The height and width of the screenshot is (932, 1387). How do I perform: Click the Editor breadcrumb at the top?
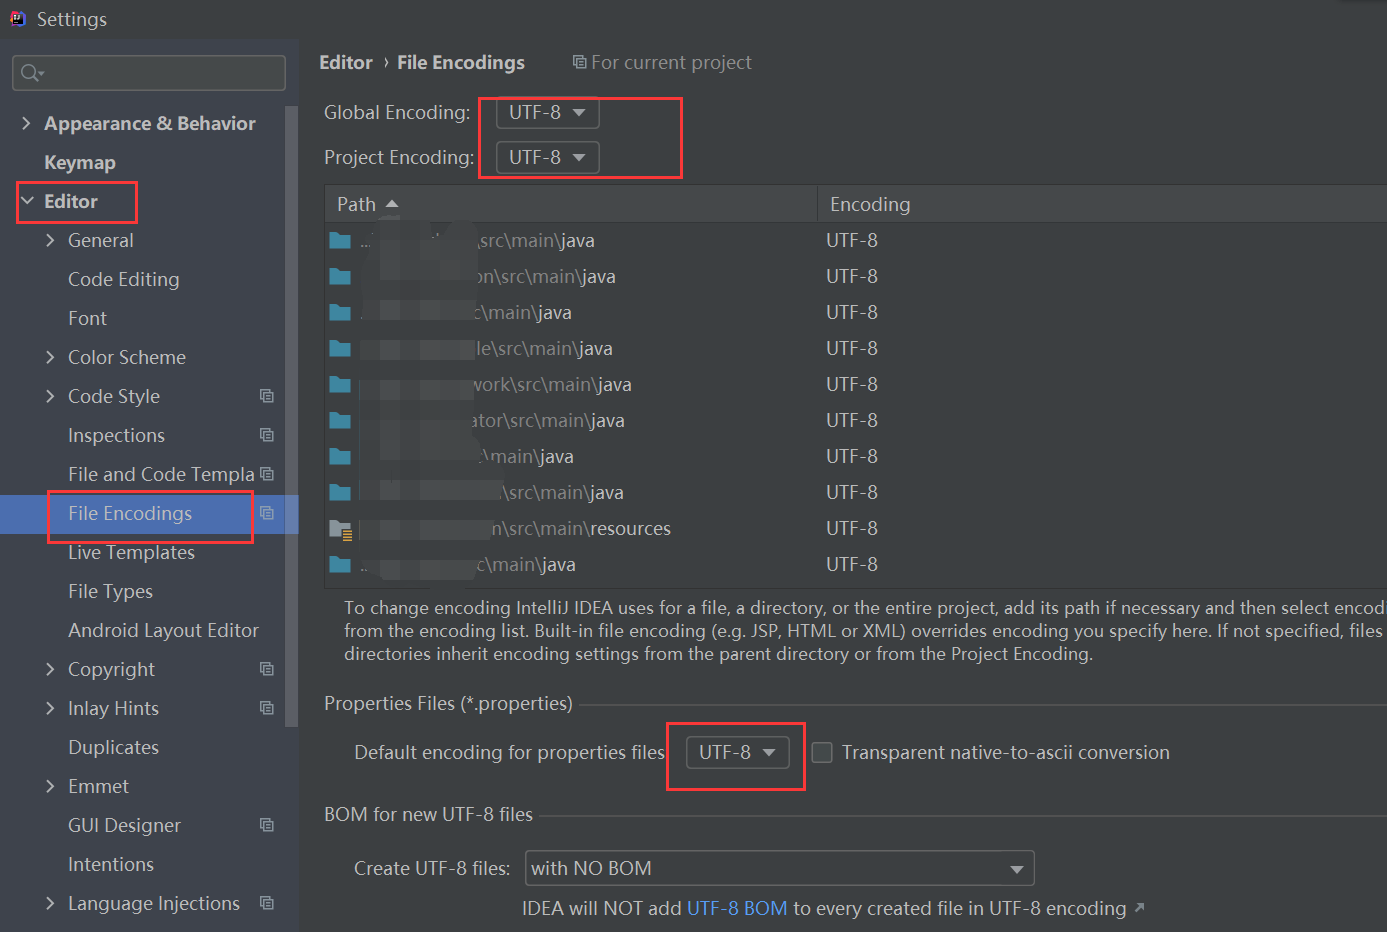345,62
